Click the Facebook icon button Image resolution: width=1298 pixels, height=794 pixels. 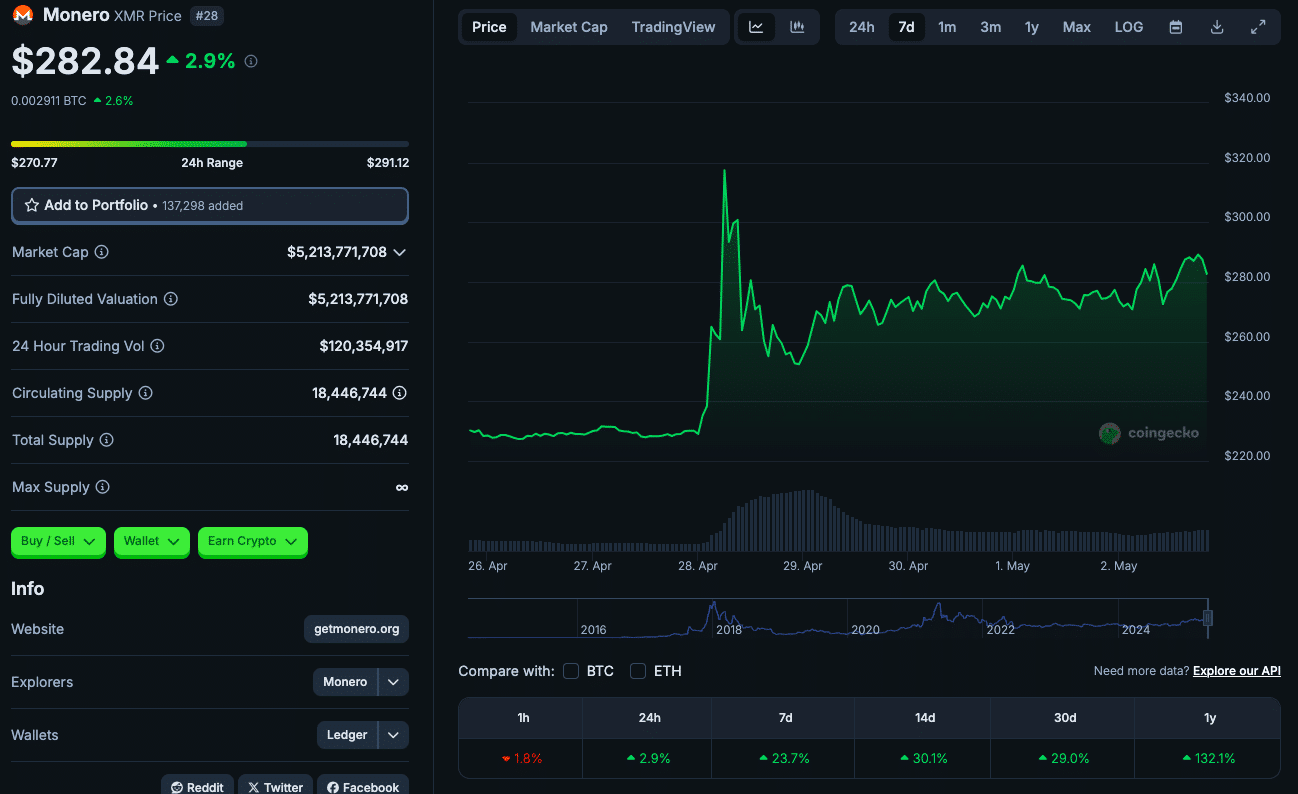[362, 787]
